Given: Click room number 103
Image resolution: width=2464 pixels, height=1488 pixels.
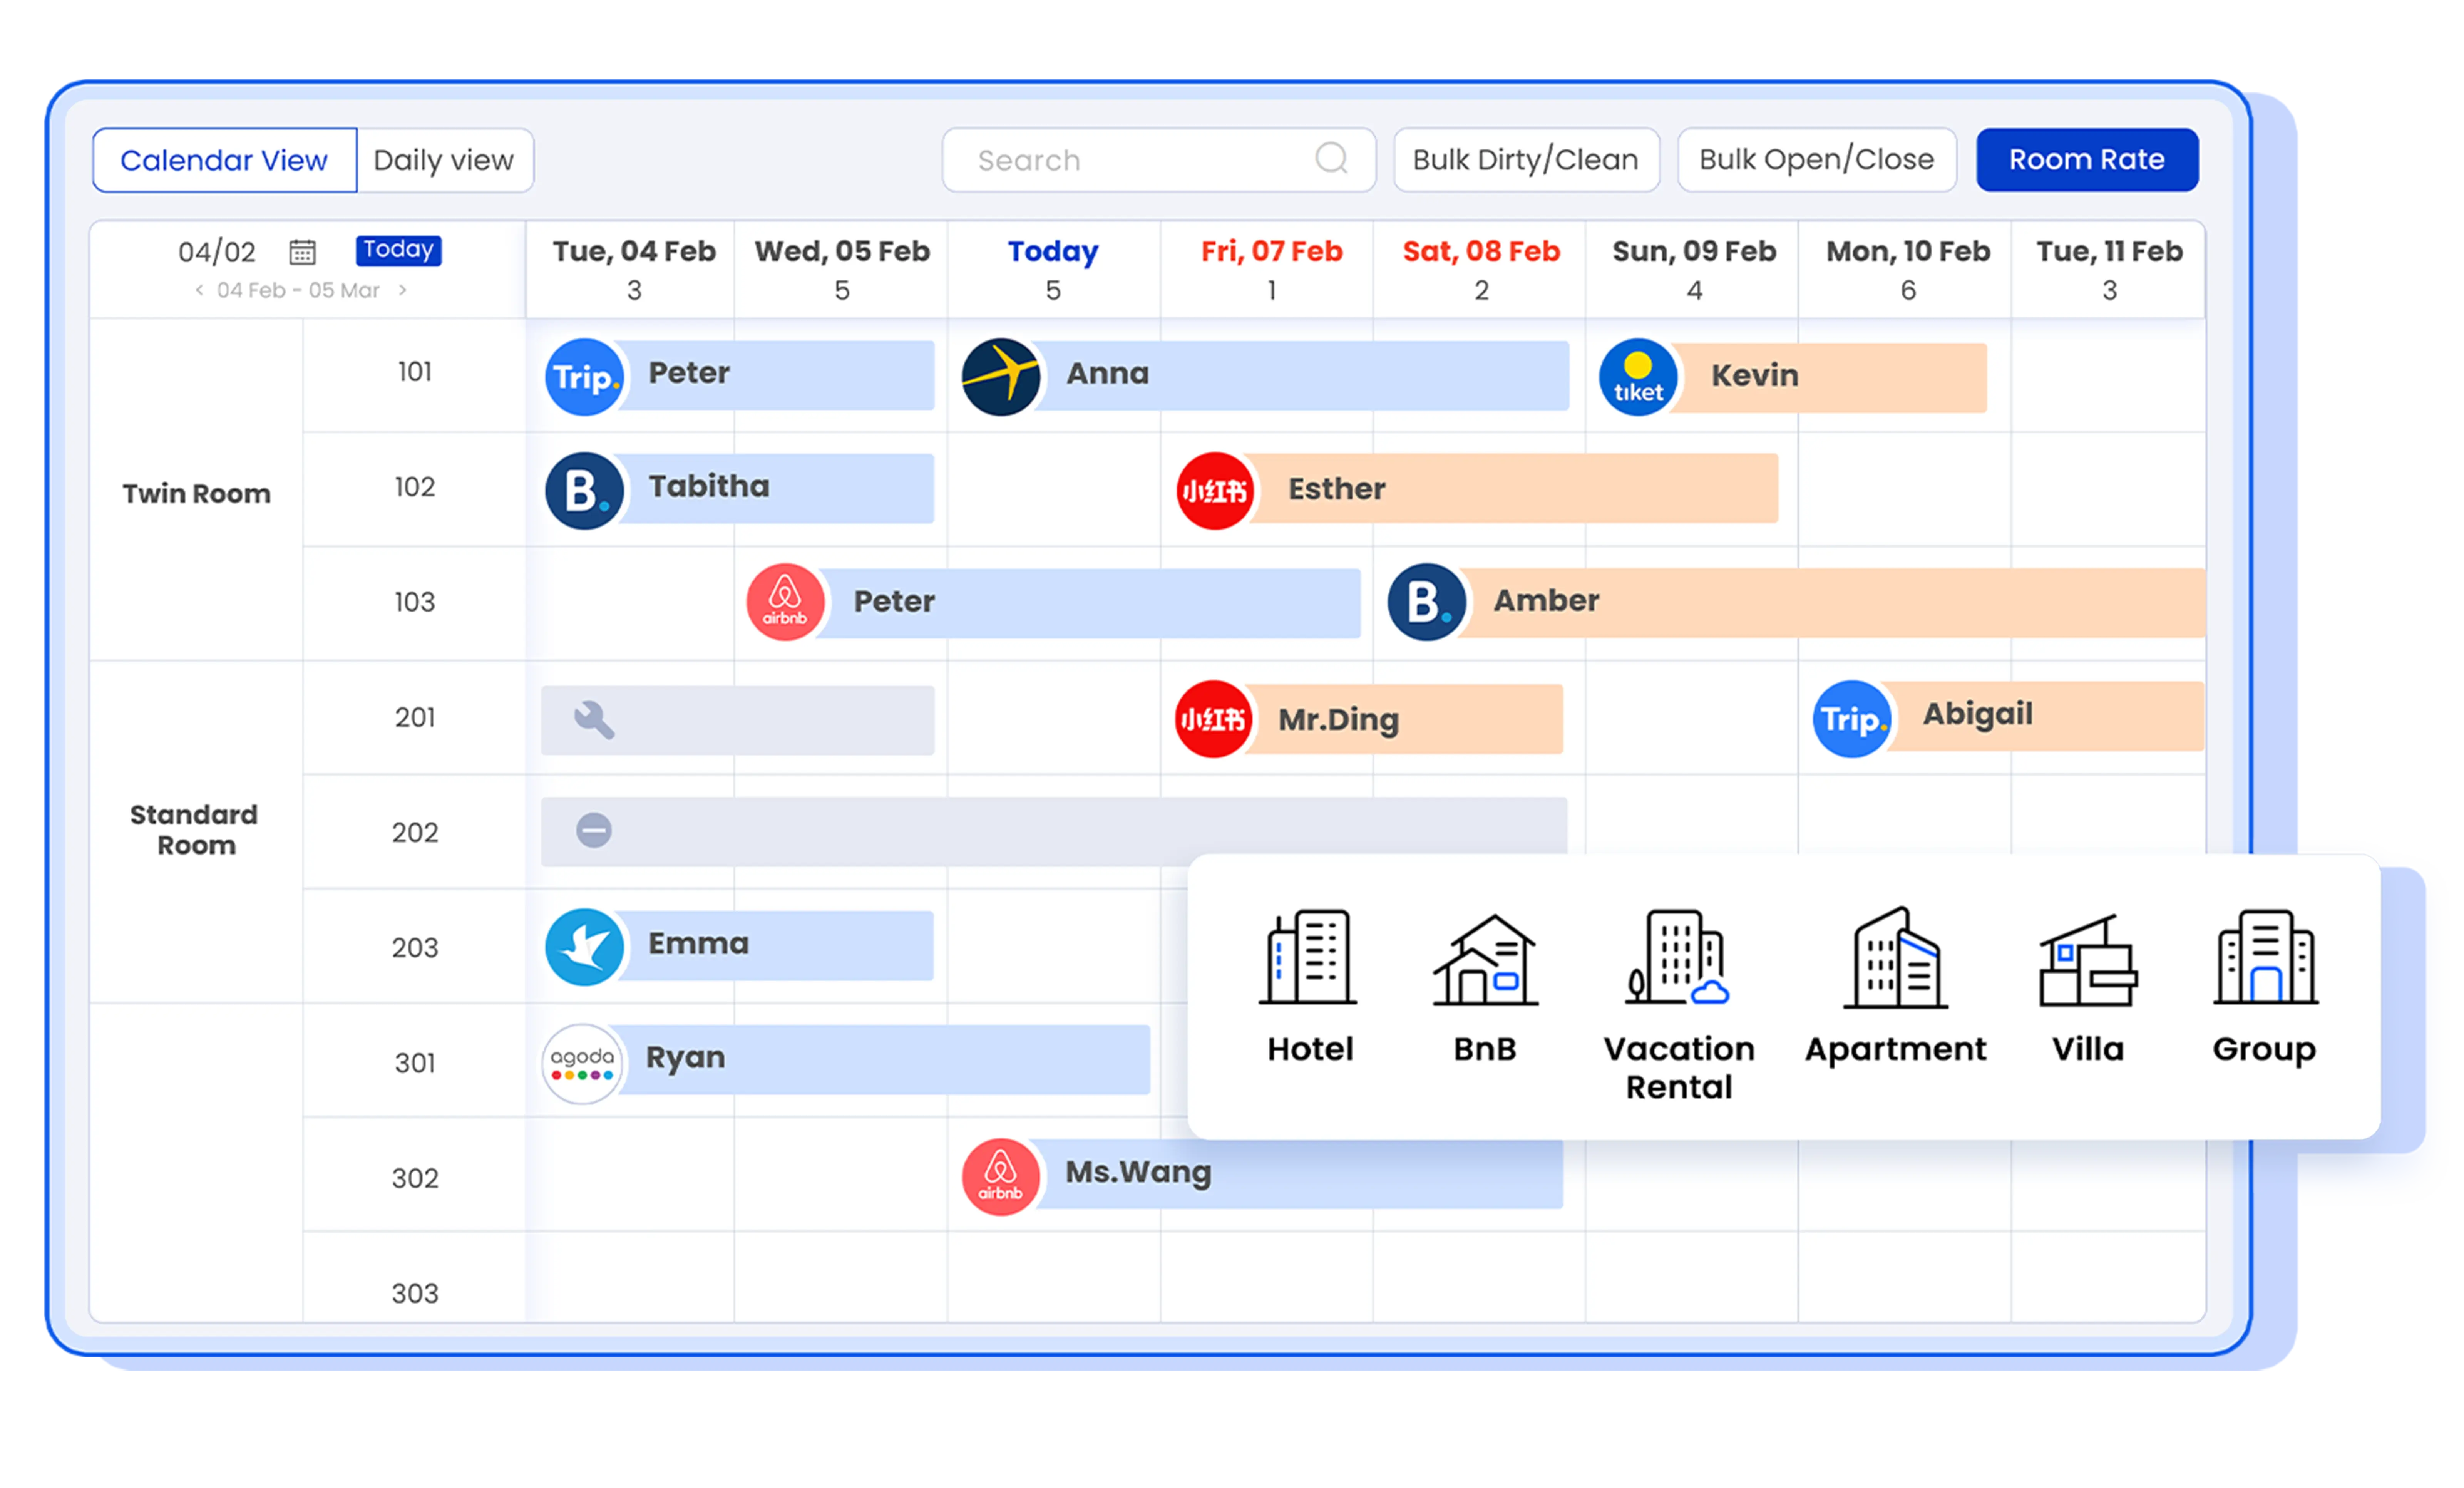Looking at the screenshot, I should point(415,602).
